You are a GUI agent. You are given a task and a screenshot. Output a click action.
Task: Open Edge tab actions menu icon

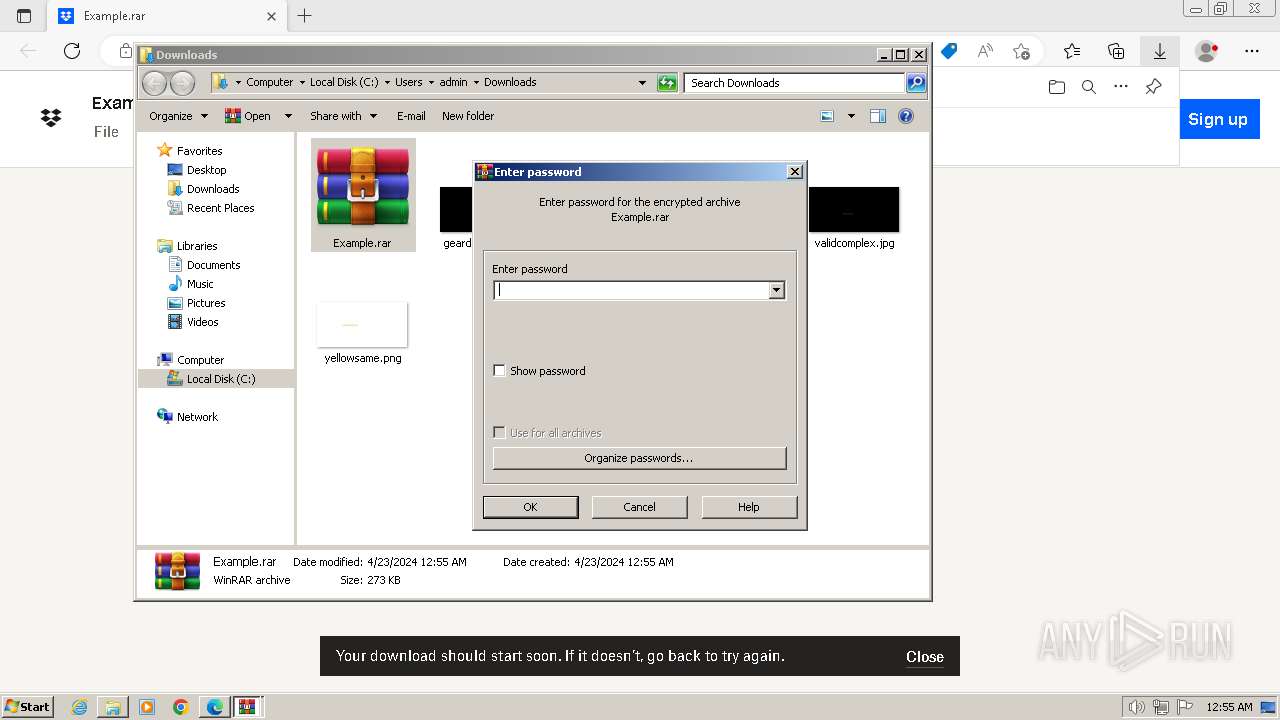coord(24,16)
